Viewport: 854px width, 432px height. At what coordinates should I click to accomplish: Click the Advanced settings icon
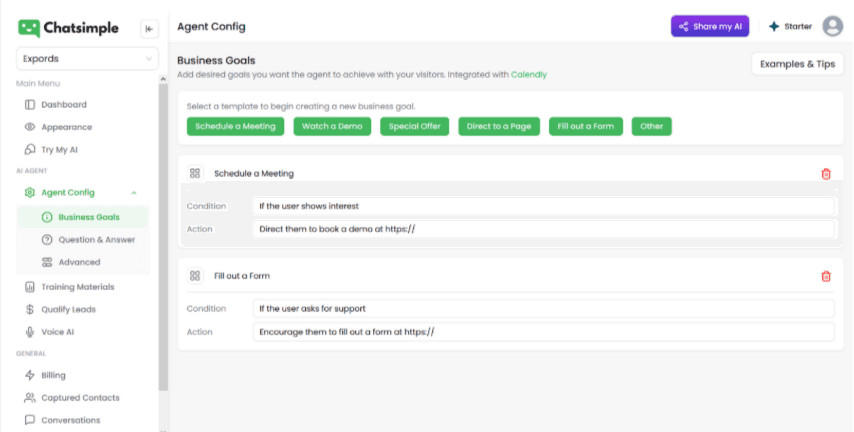pyautogui.click(x=47, y=262)
